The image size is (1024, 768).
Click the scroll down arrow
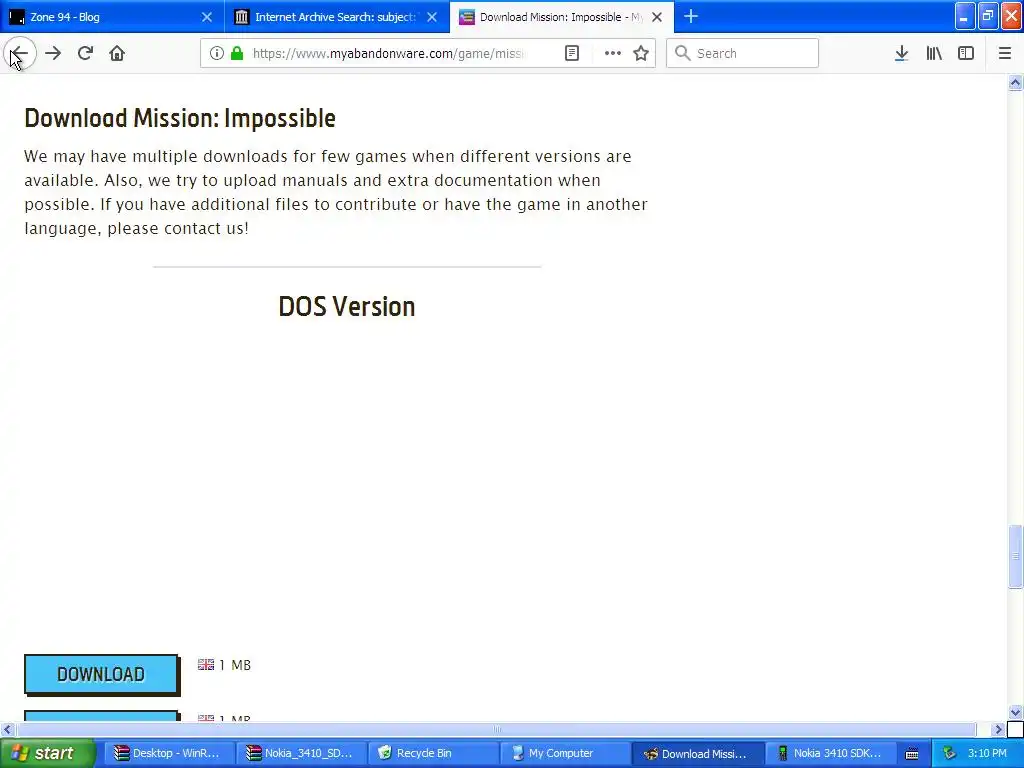[1015, 712]
